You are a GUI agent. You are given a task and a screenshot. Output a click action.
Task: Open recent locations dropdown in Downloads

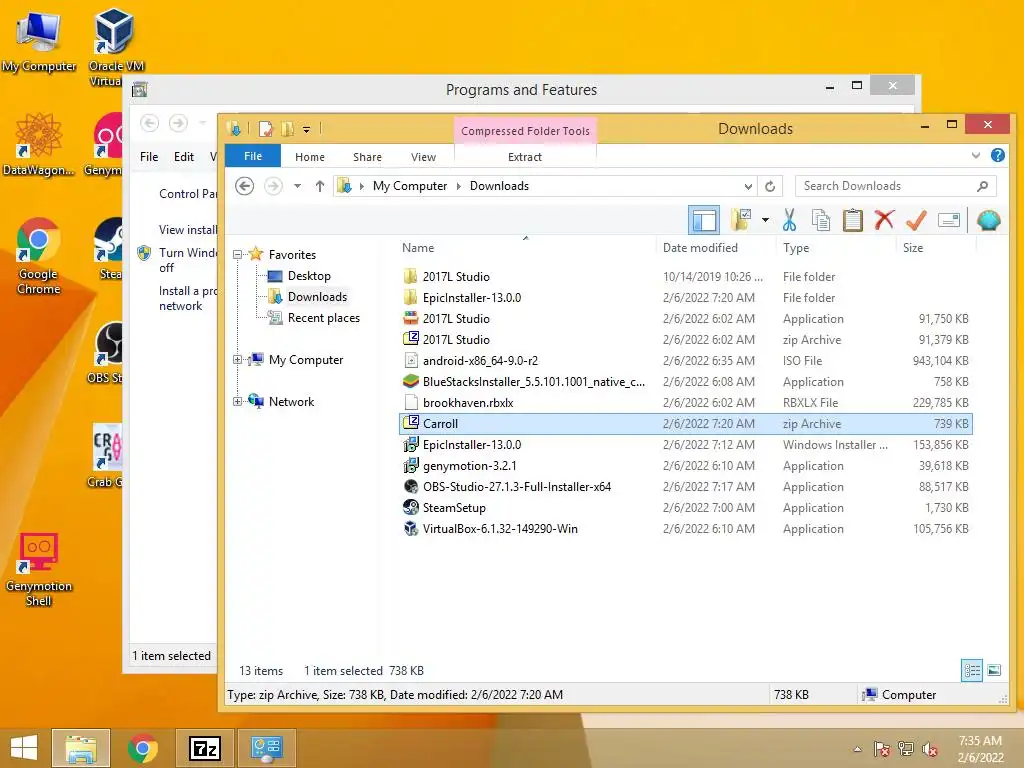[x=297, y=186]
